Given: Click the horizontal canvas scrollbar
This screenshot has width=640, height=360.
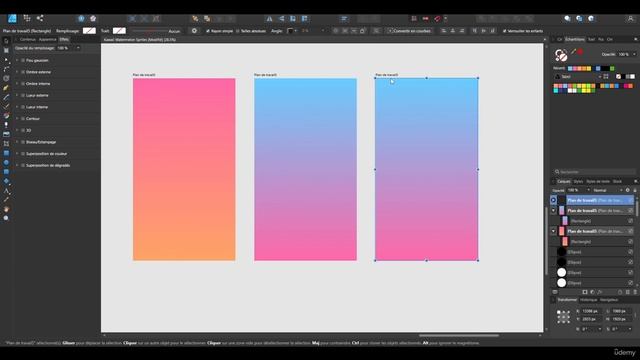Looking at the screenshot, I should click(459, 336).
